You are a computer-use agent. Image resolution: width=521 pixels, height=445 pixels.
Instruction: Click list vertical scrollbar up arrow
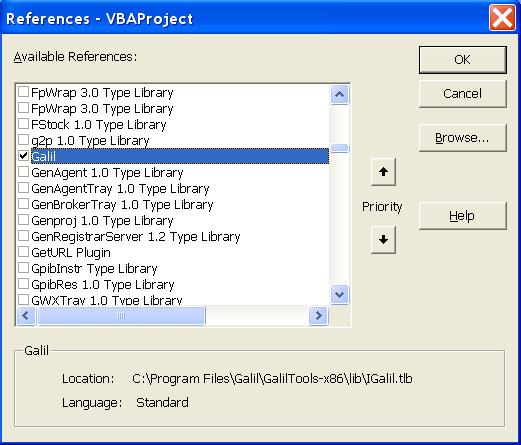point(340,94)
